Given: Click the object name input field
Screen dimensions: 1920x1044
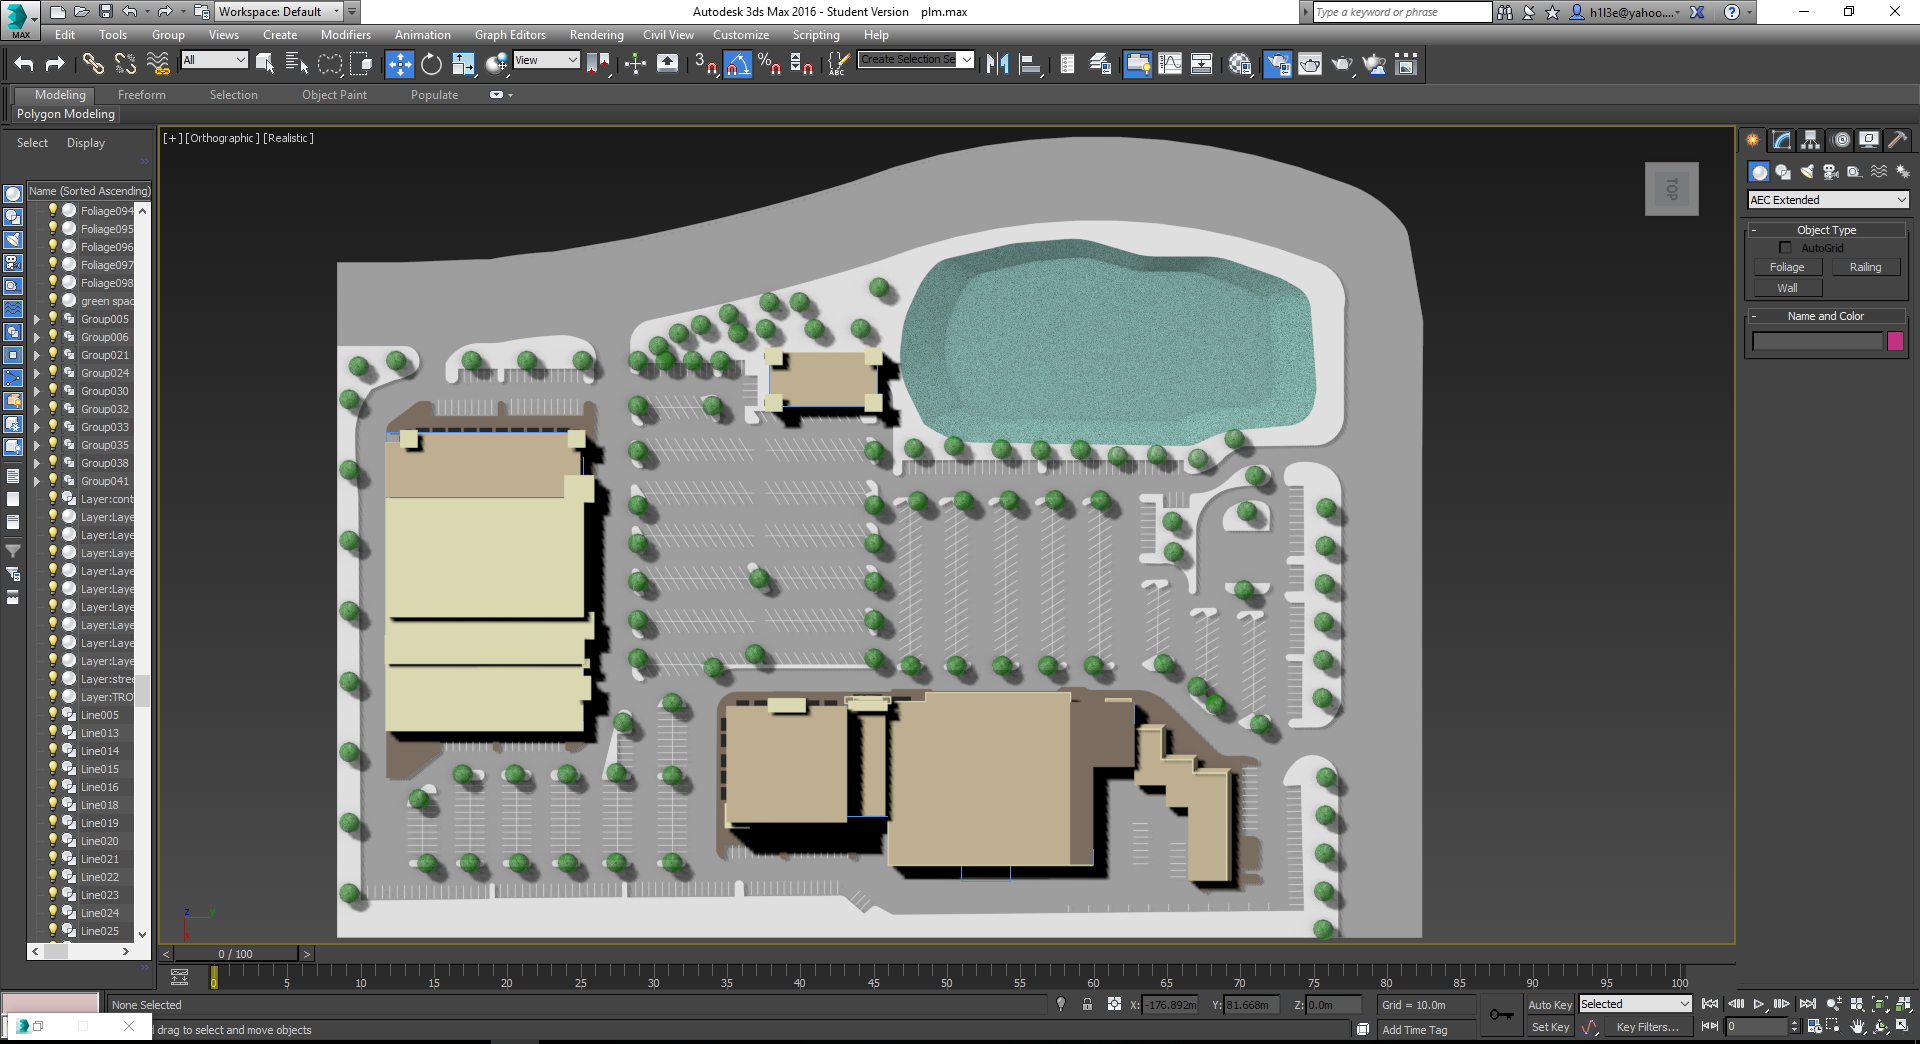Looking at the screenshot, I should (1817, 341).
